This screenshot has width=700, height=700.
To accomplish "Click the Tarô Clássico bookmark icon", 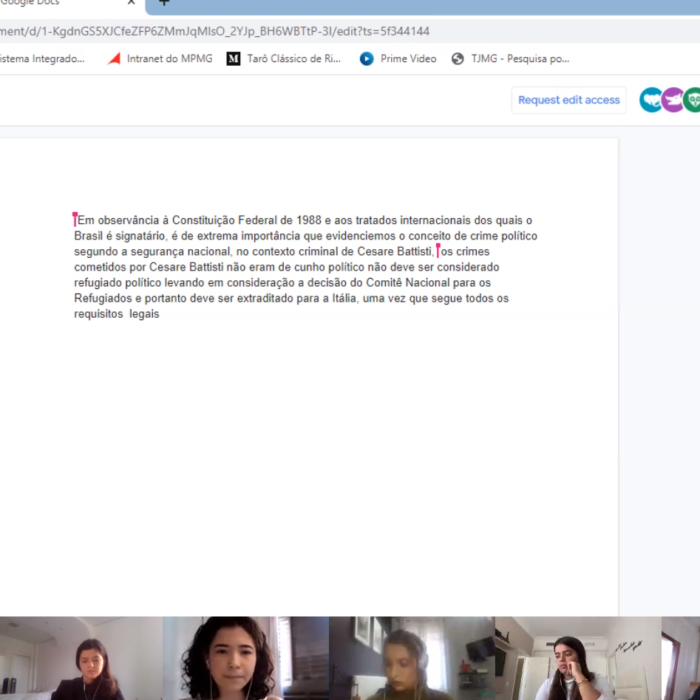I will (x=233, y=59).
